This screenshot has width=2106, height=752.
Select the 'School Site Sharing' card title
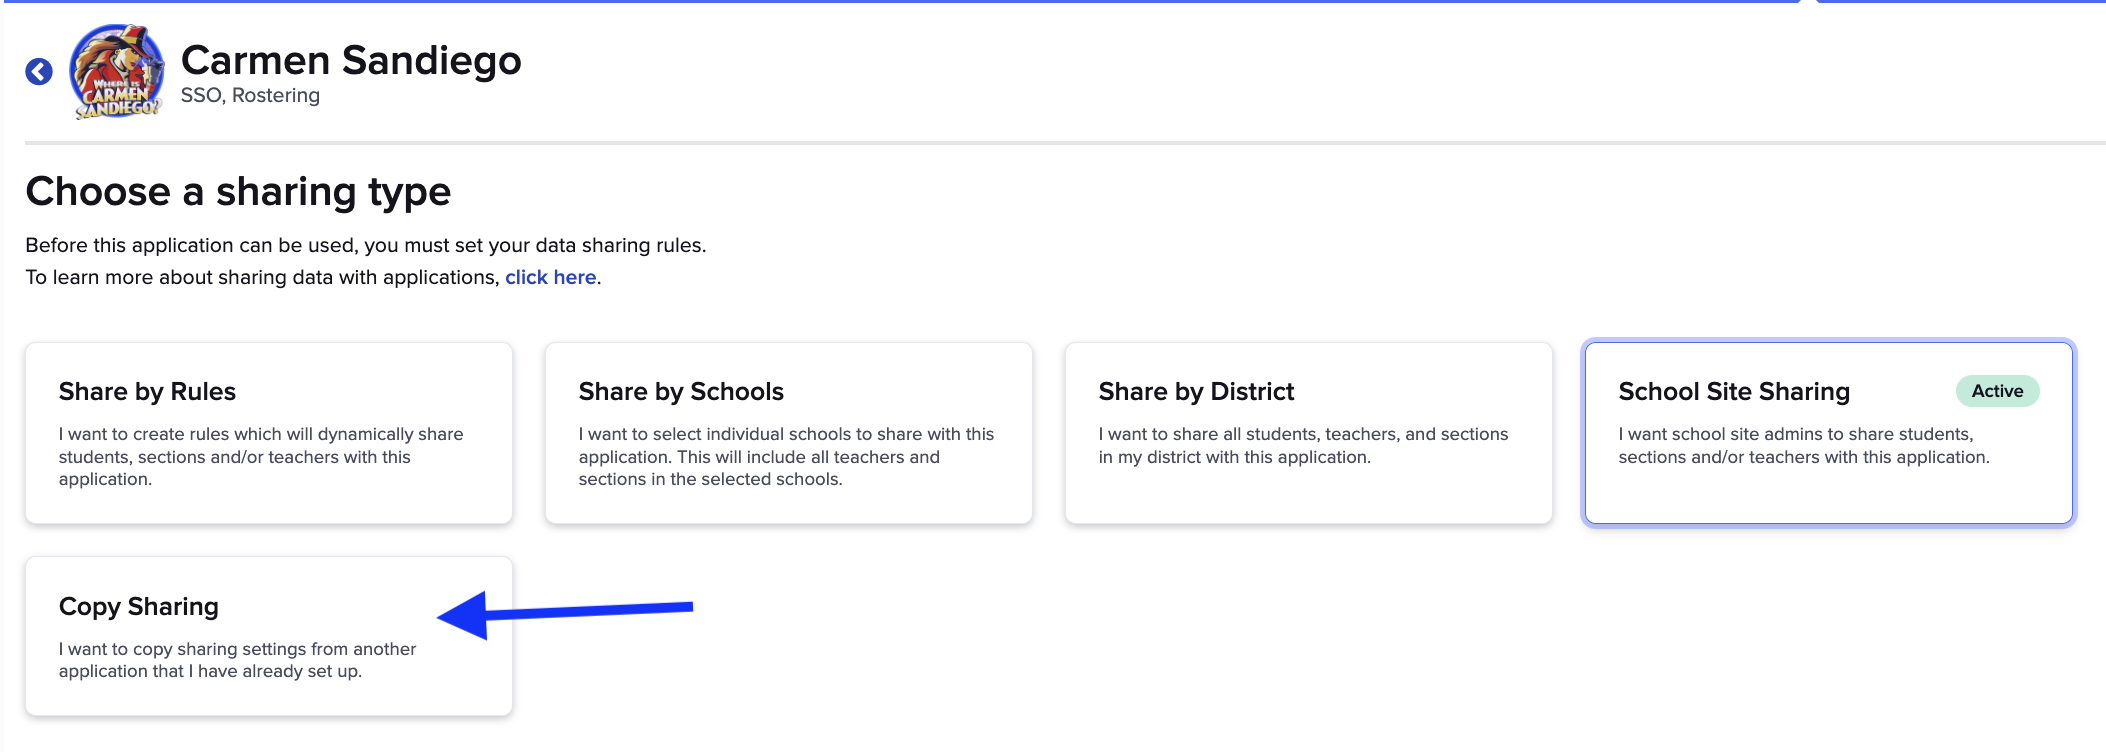[1734, 391]
